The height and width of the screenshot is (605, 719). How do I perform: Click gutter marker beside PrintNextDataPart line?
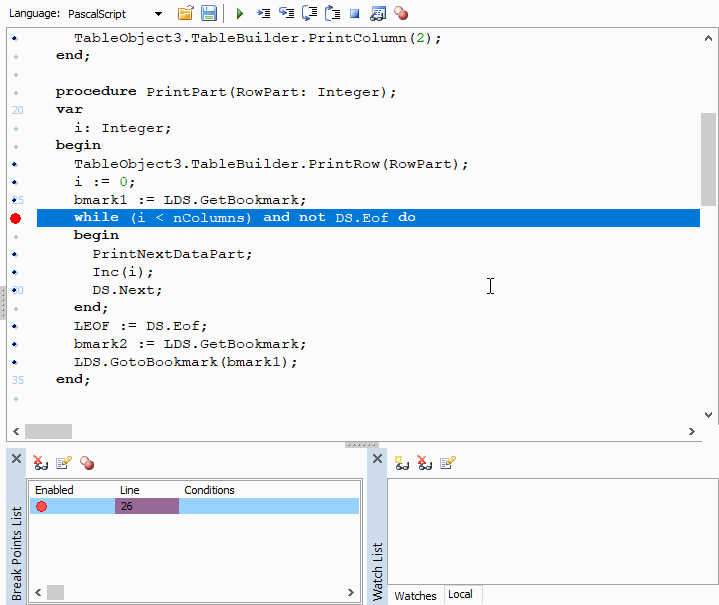tap(15, 254)
